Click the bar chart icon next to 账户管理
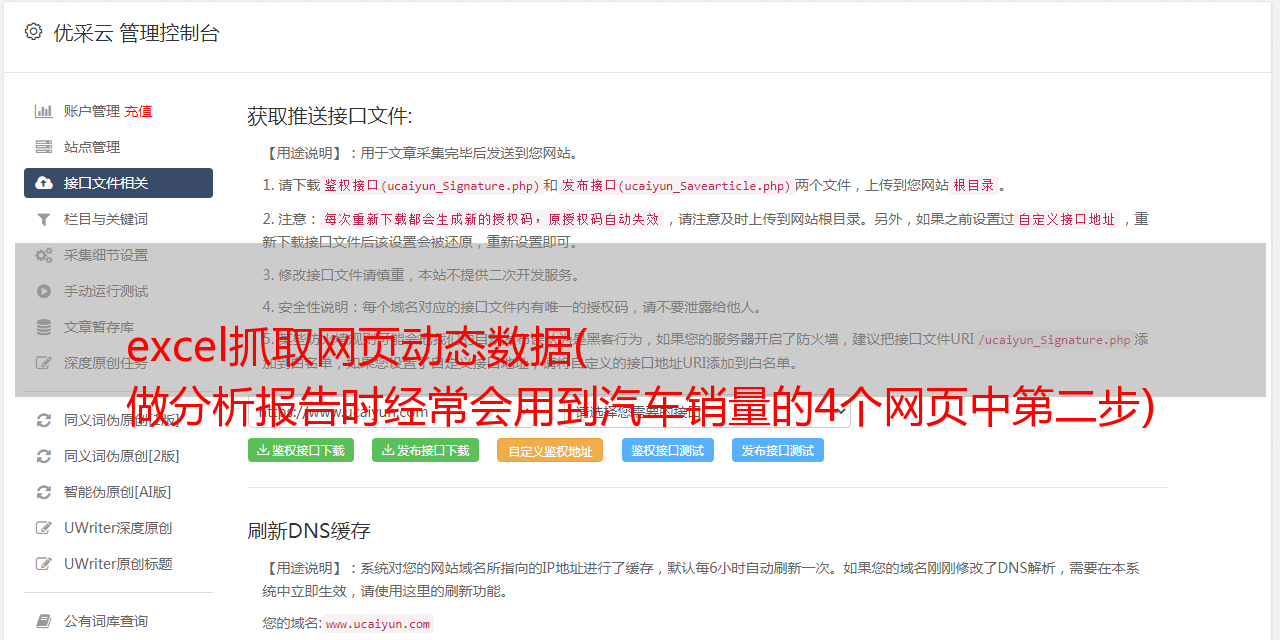This screenshot has width=1280, height=640. [x=44, y=111]
